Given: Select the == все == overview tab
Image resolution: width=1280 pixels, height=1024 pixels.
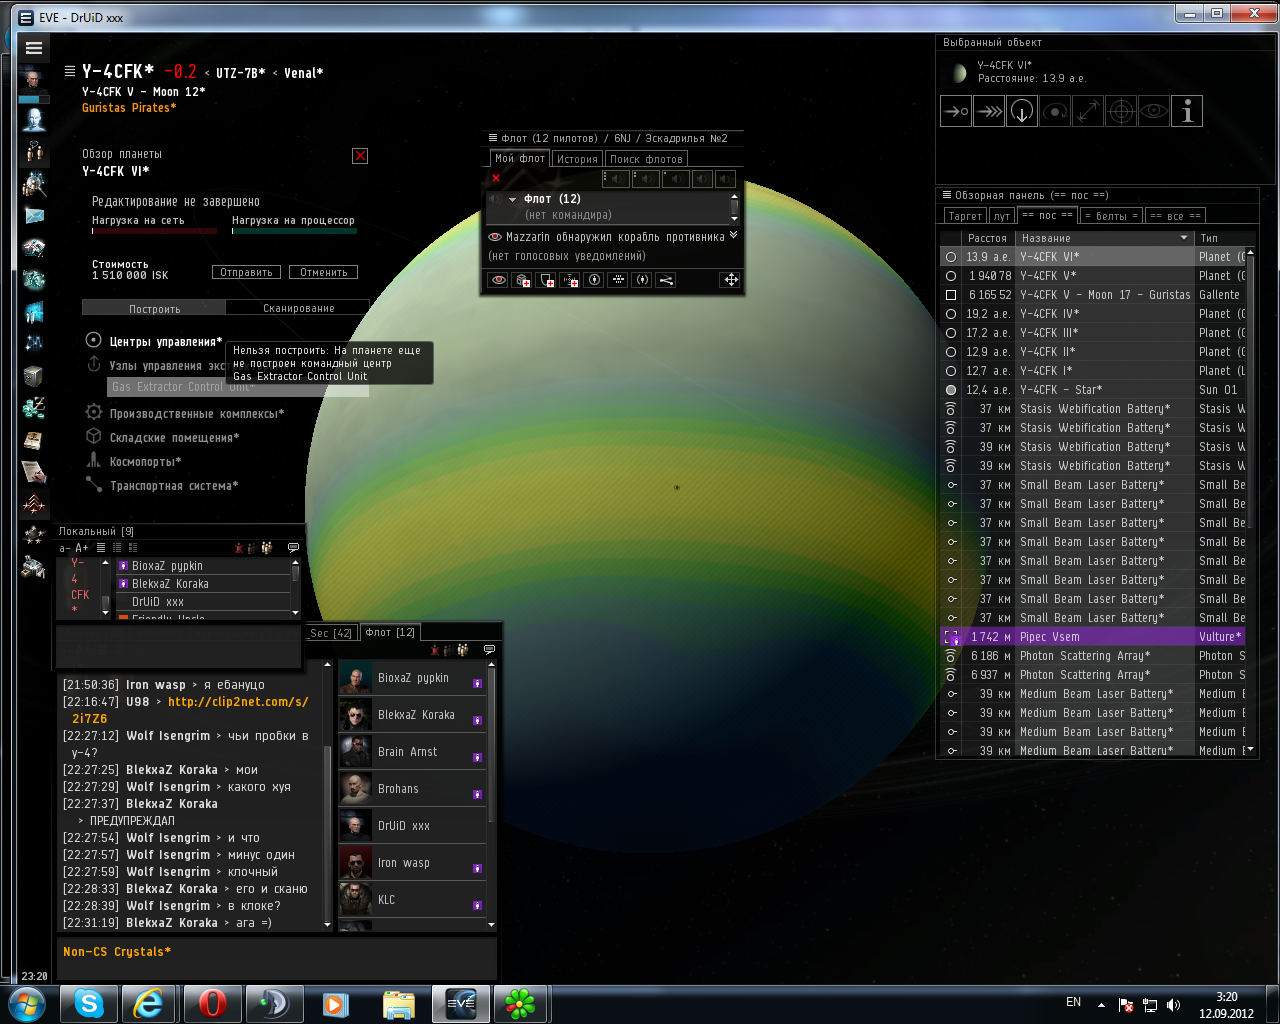Looking at the screenshot, I should 1175,216.
